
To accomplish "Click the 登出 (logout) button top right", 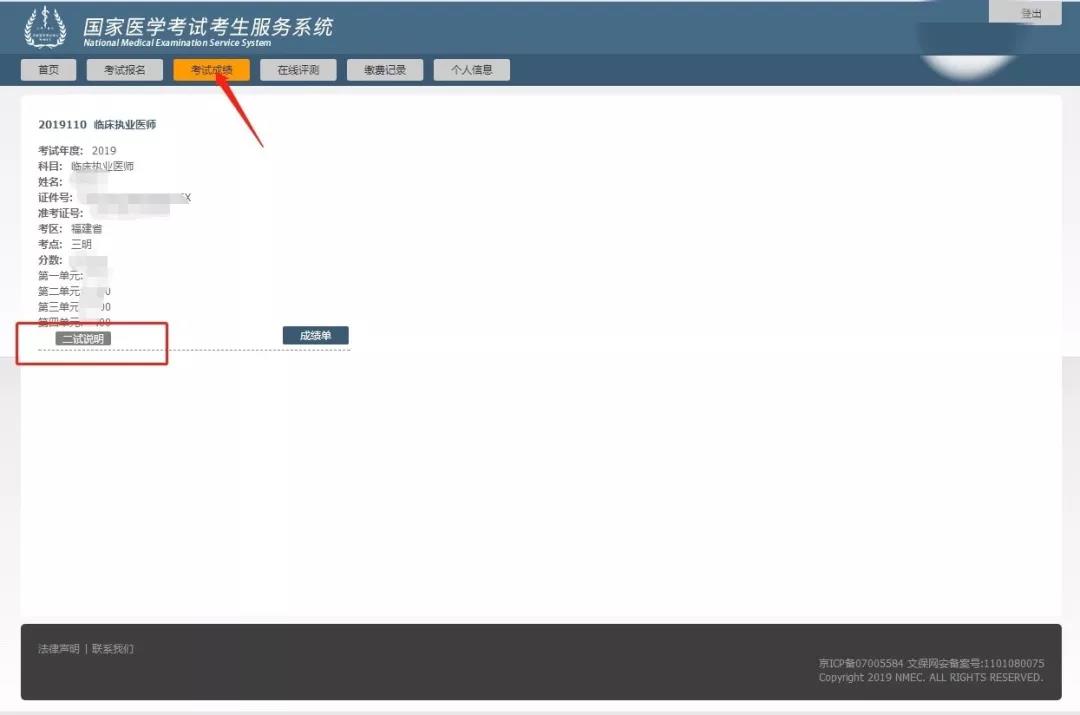I will click(1031, 12).
